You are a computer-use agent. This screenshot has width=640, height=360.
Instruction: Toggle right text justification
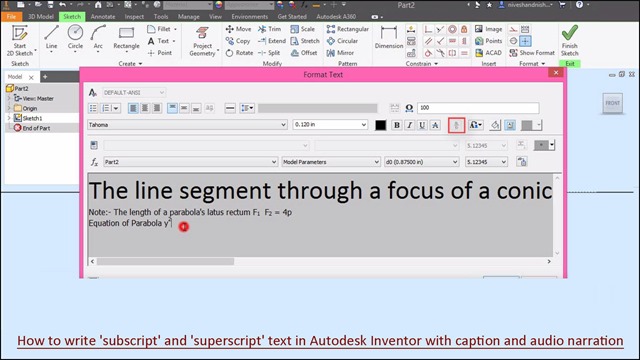[x=157, y=108]
